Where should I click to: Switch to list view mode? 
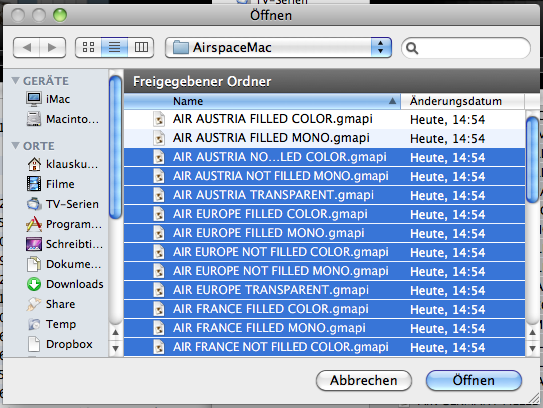click(115, 47)
